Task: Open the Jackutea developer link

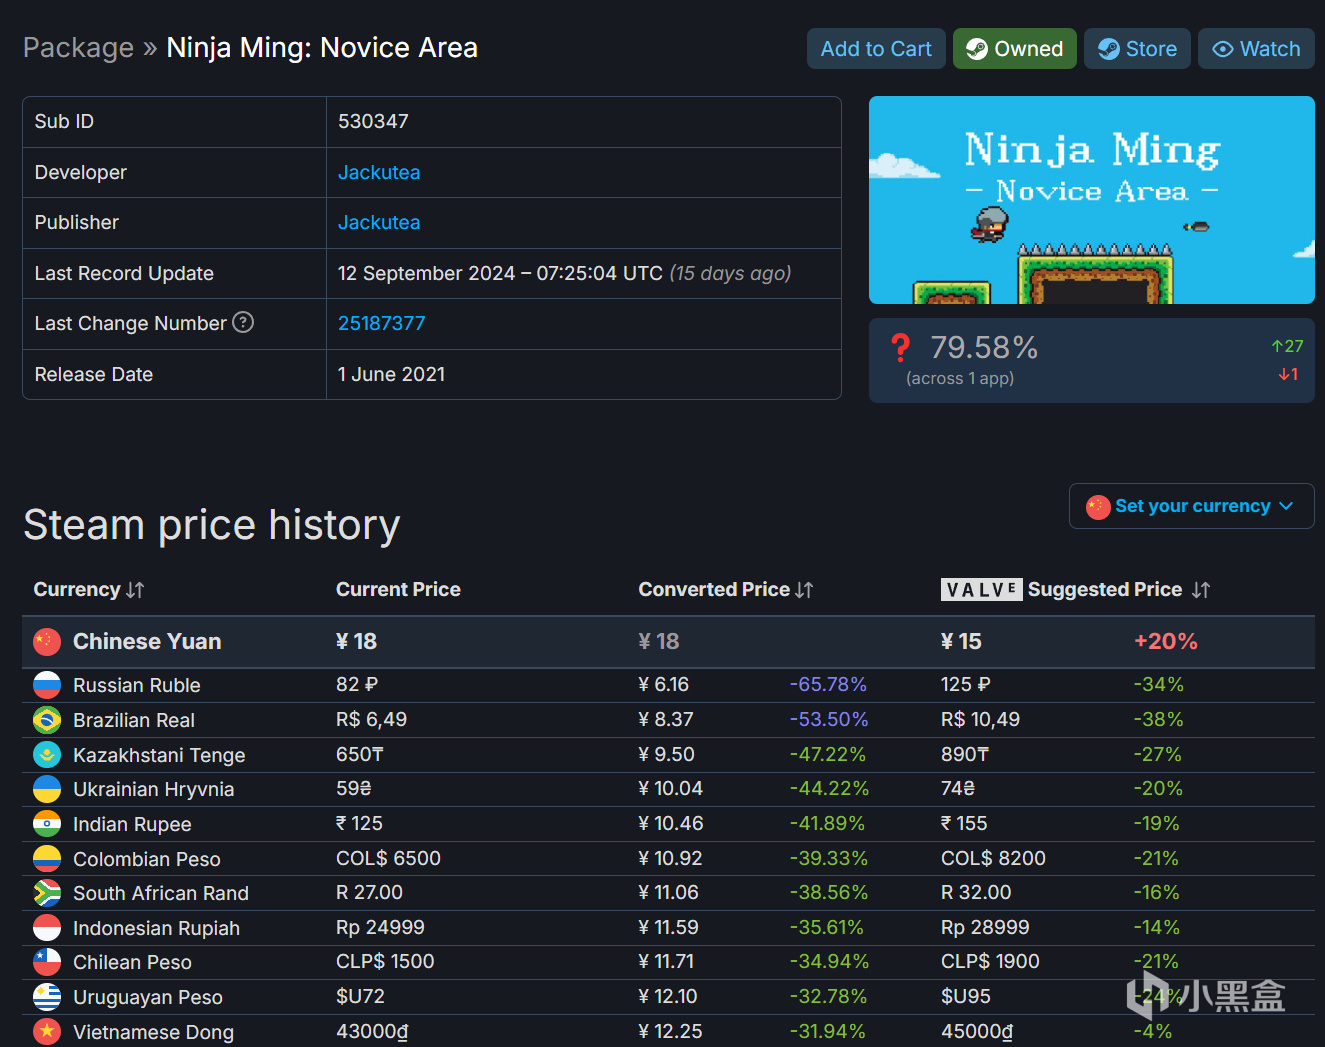Action: (379, 172)
